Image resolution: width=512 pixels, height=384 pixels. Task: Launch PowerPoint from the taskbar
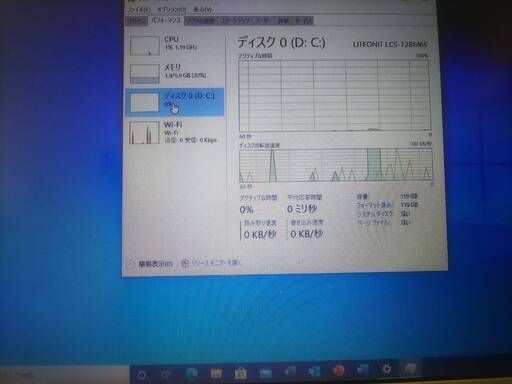coord(338,371)
